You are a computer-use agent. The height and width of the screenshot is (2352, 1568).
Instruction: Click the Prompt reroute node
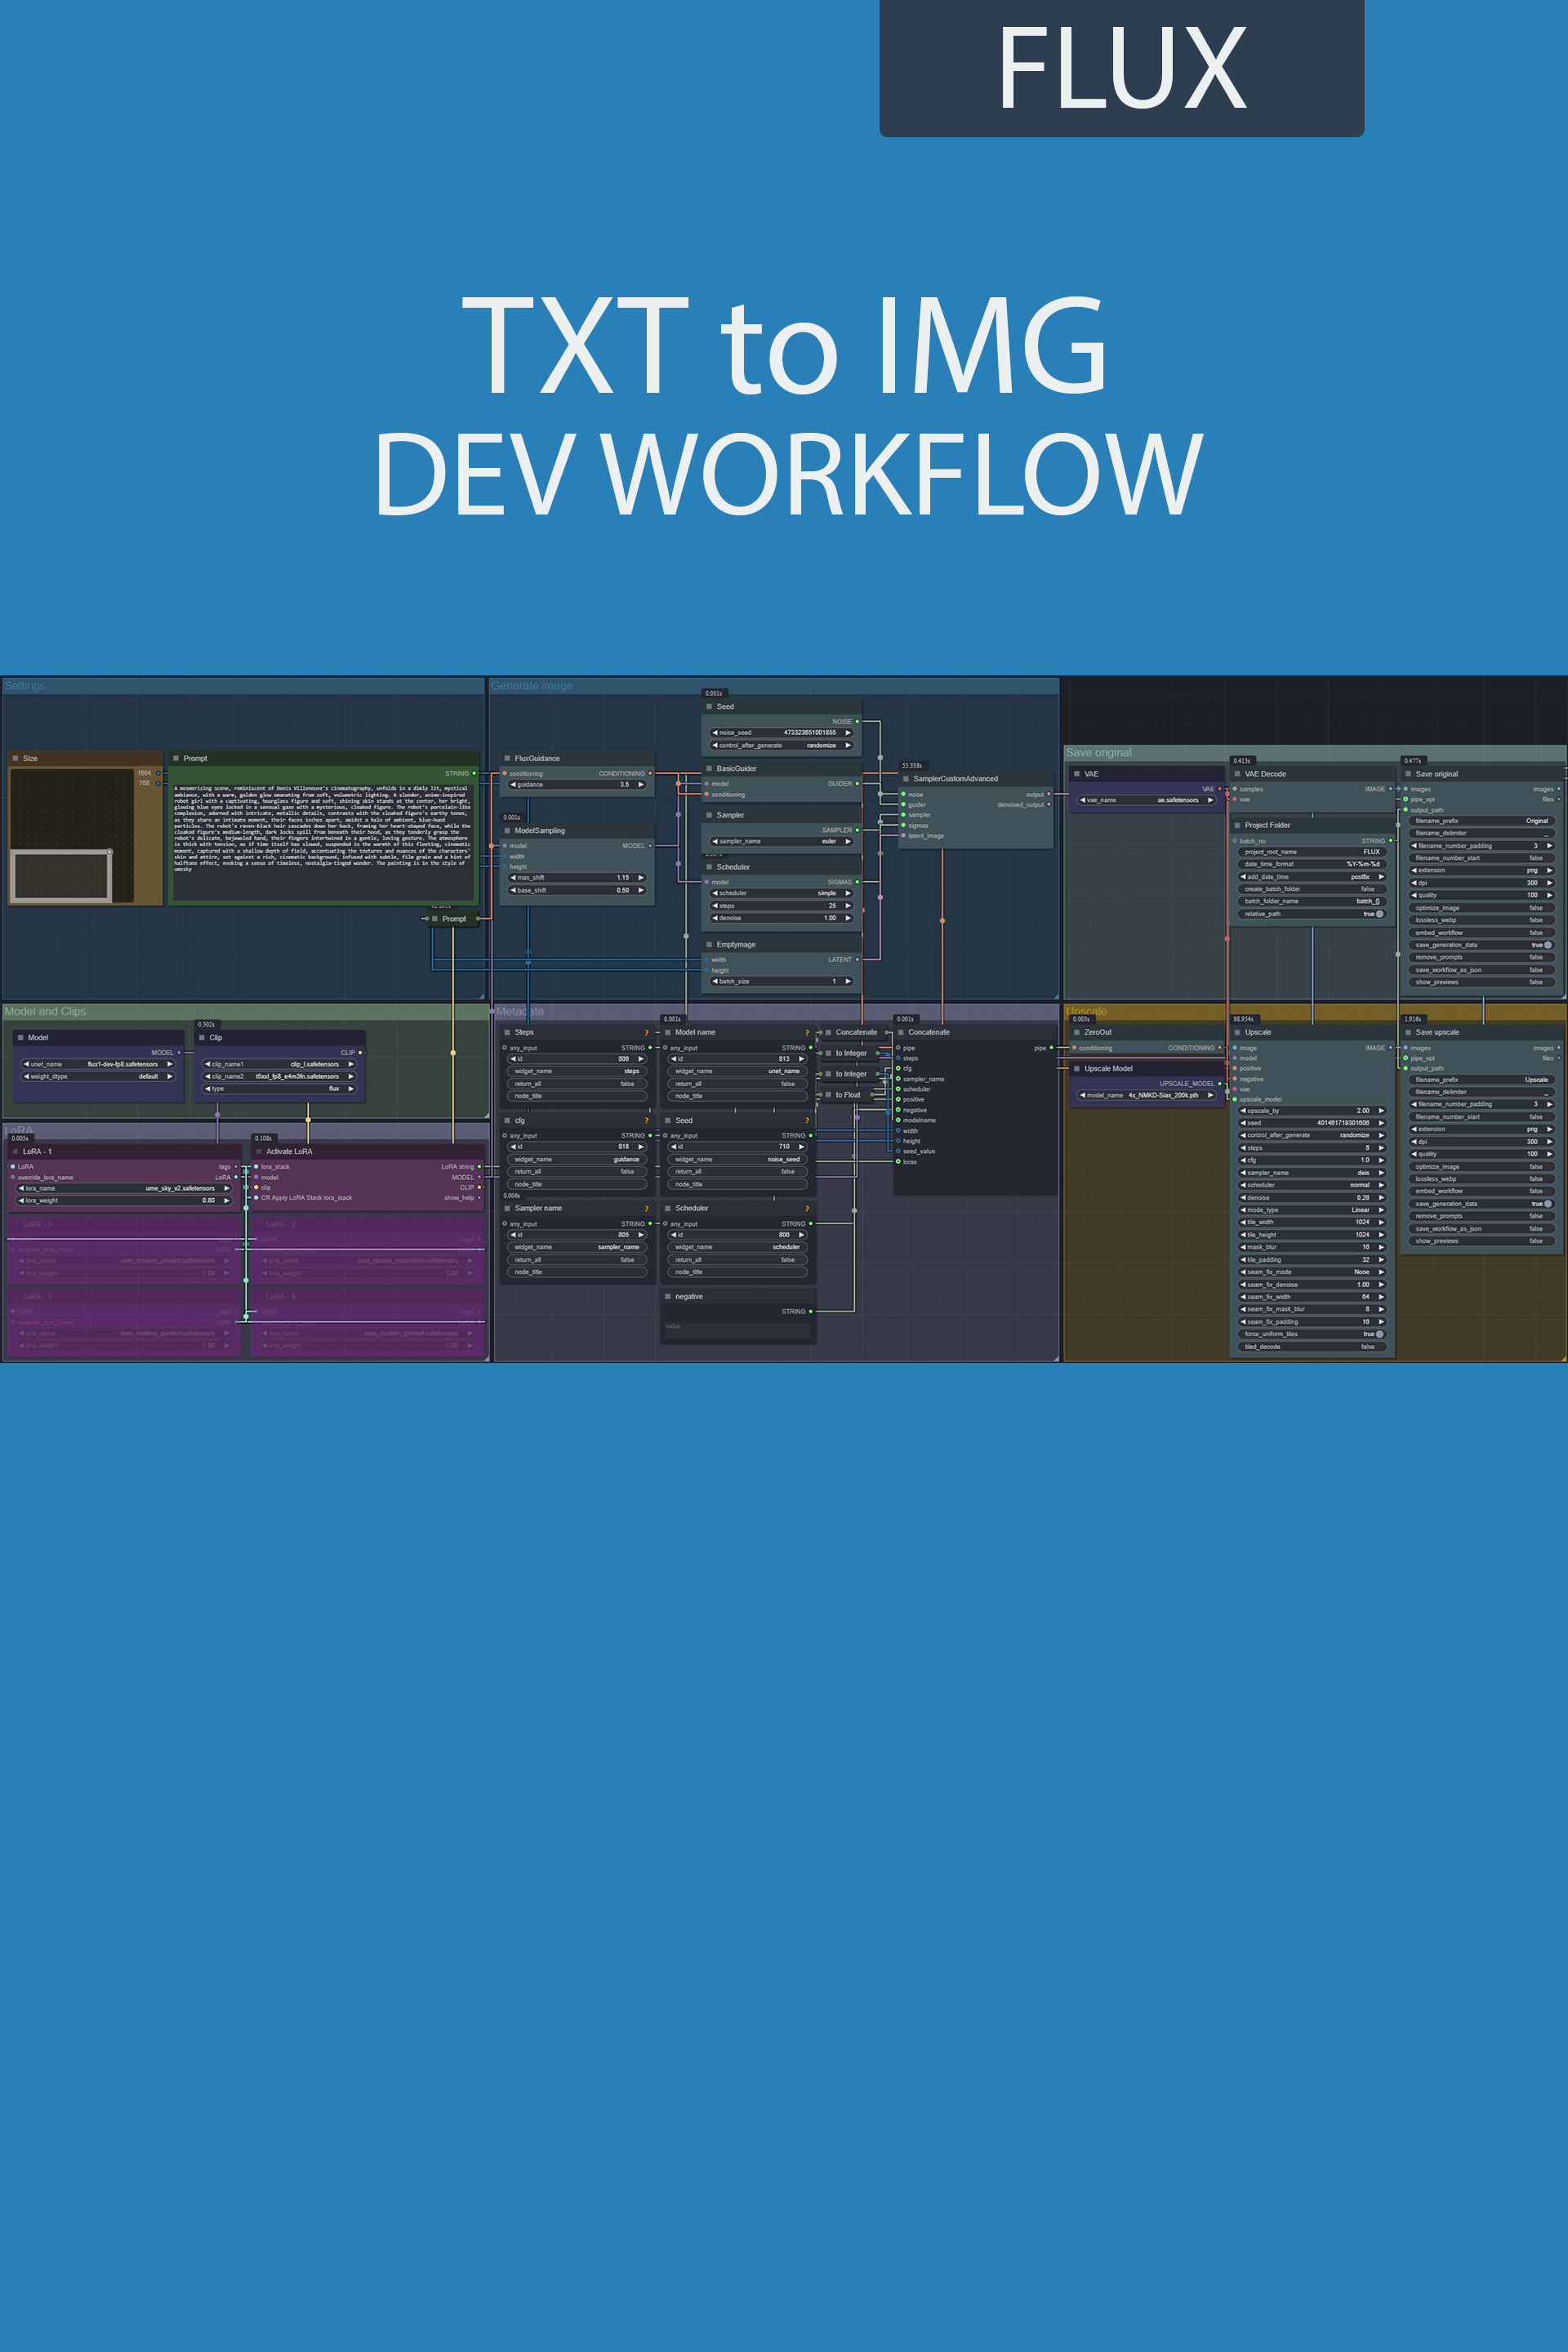click(x=453, y=918)
